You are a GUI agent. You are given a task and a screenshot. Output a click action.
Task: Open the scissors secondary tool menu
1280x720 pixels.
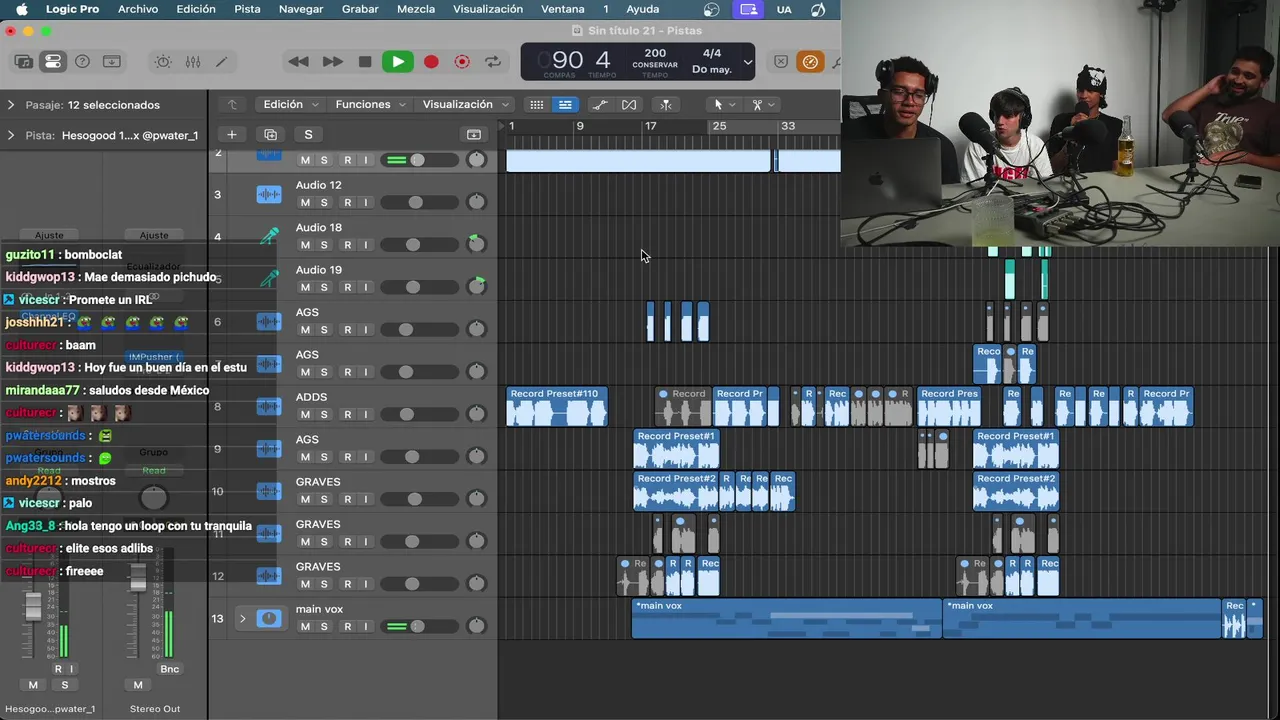(762, 104)
